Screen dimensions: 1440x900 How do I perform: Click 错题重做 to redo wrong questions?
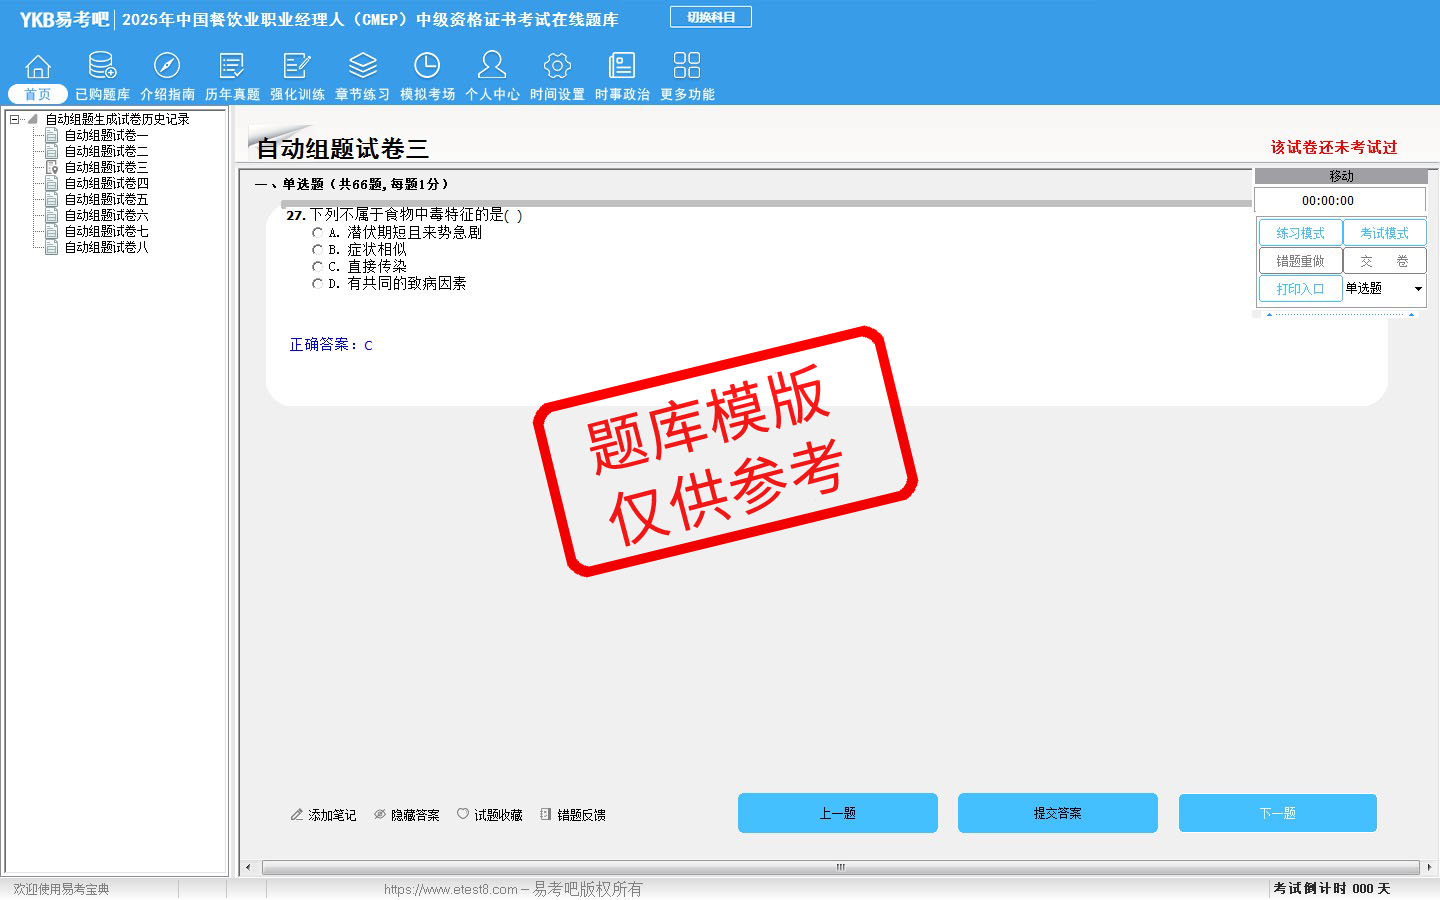[1300, 261]
